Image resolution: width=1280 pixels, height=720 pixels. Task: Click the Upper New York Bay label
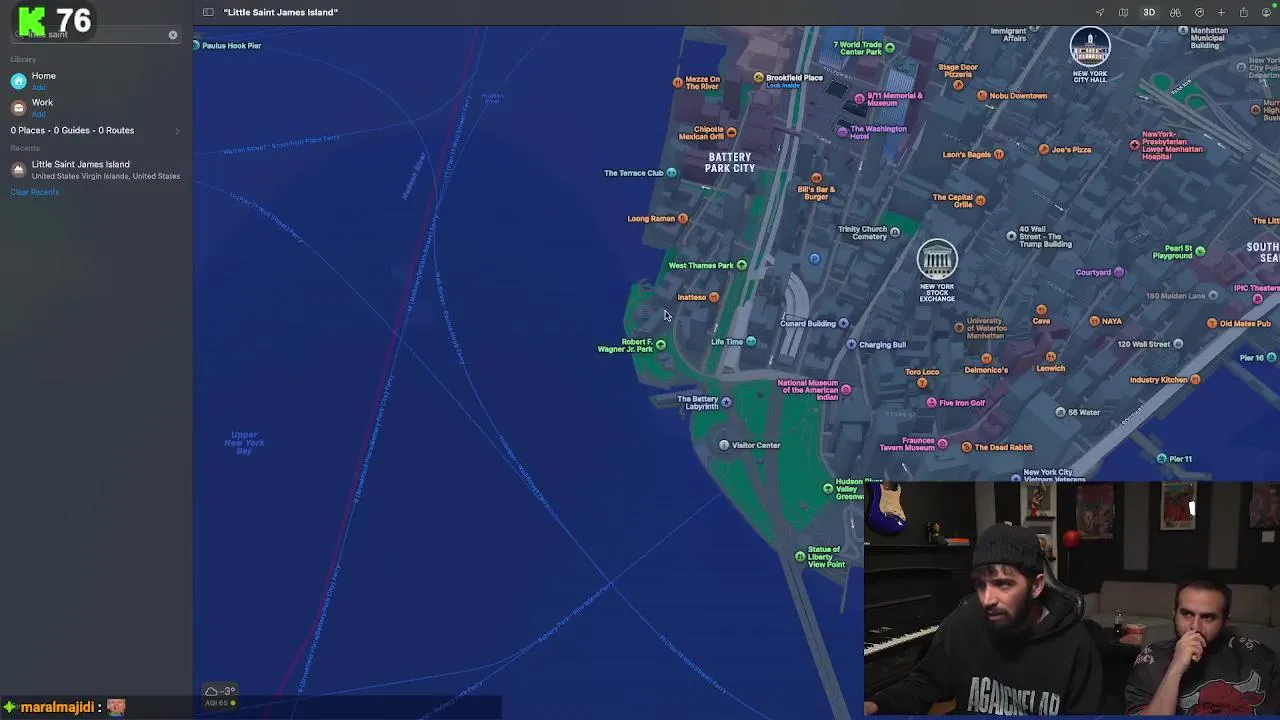pyautogui.click(x=244, y=443)
